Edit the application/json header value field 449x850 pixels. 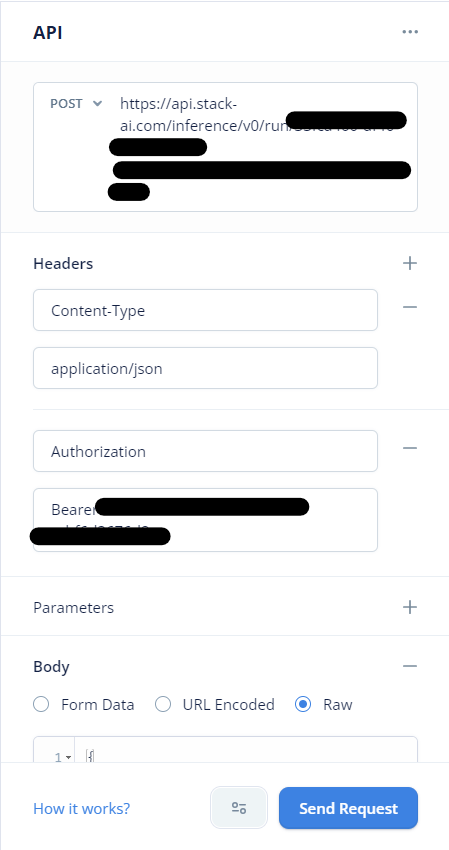tap(206, 368)
